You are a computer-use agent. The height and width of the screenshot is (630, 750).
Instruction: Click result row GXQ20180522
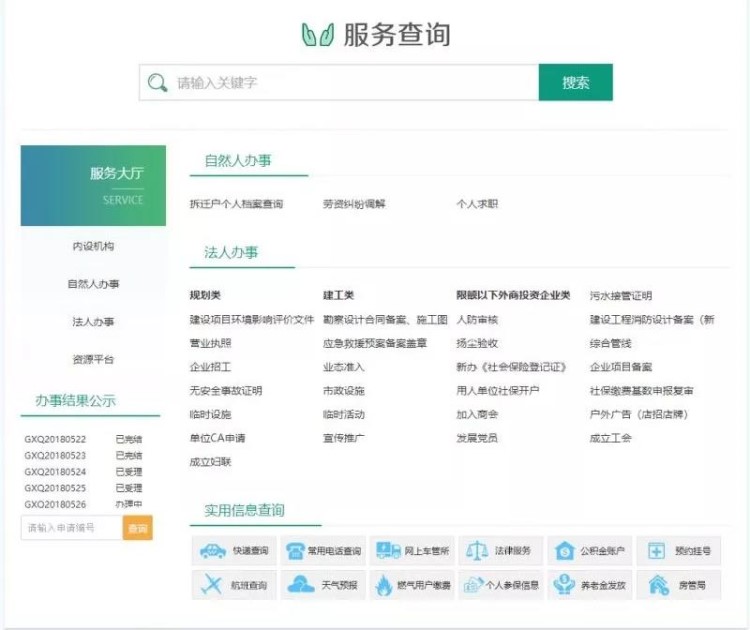pyautogui.click(x=83, y=439)
